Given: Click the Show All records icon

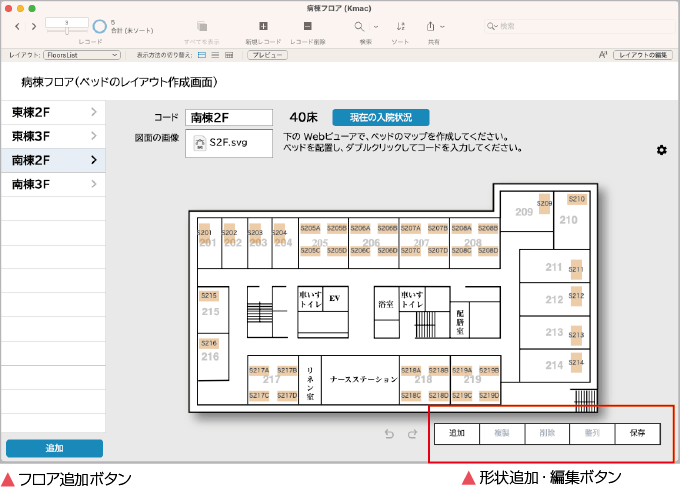Looking at the screenshot, I should pyautogui.click(x=202, y=26).
